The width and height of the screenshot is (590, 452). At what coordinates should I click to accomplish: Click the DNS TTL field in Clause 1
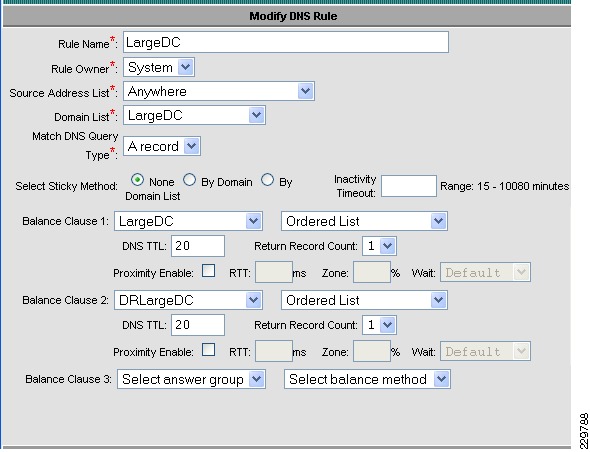point(198,246)
